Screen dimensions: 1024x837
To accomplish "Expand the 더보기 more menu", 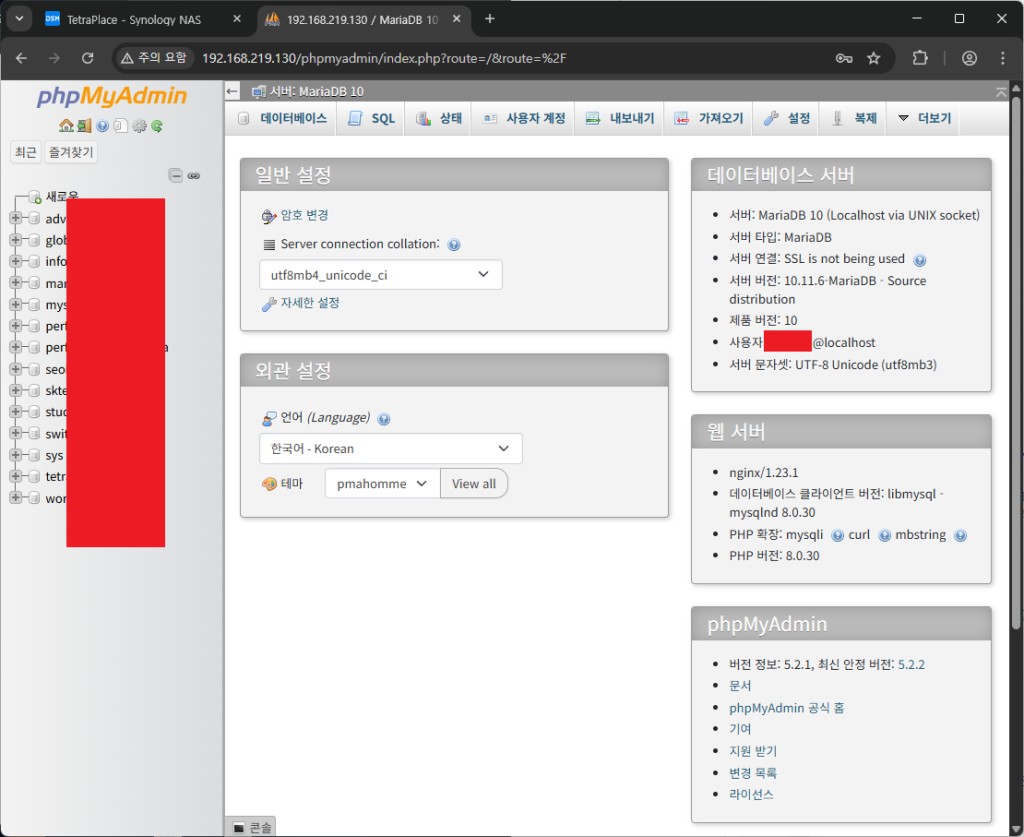I will coord(925,118).
